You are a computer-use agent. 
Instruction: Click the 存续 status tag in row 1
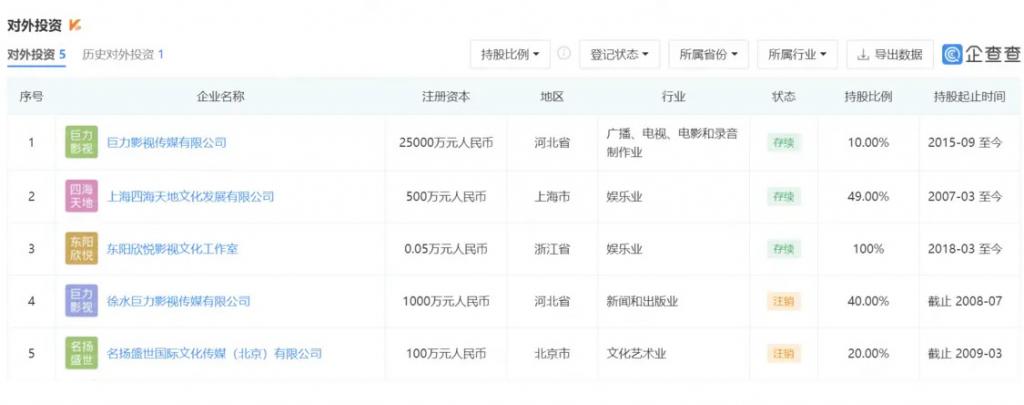782,143
